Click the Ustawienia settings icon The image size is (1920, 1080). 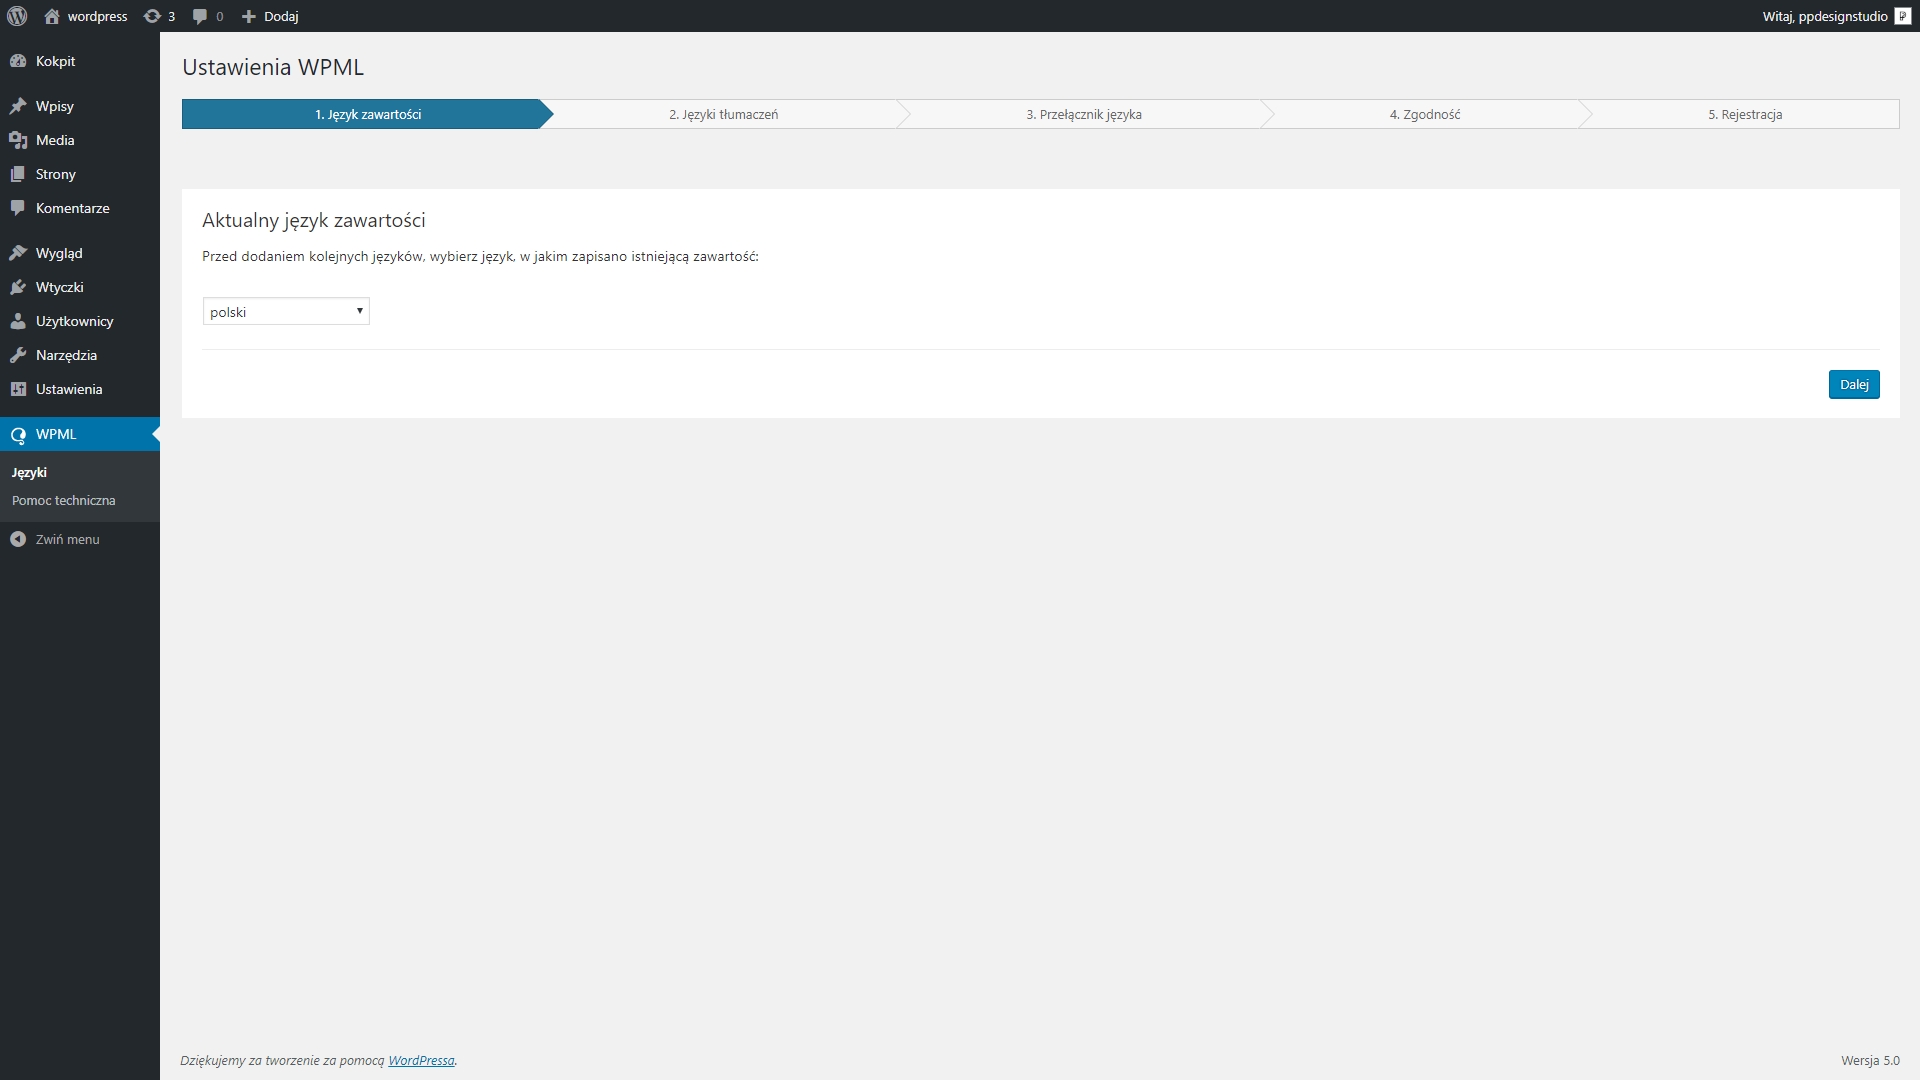click(x=18, y=389)
